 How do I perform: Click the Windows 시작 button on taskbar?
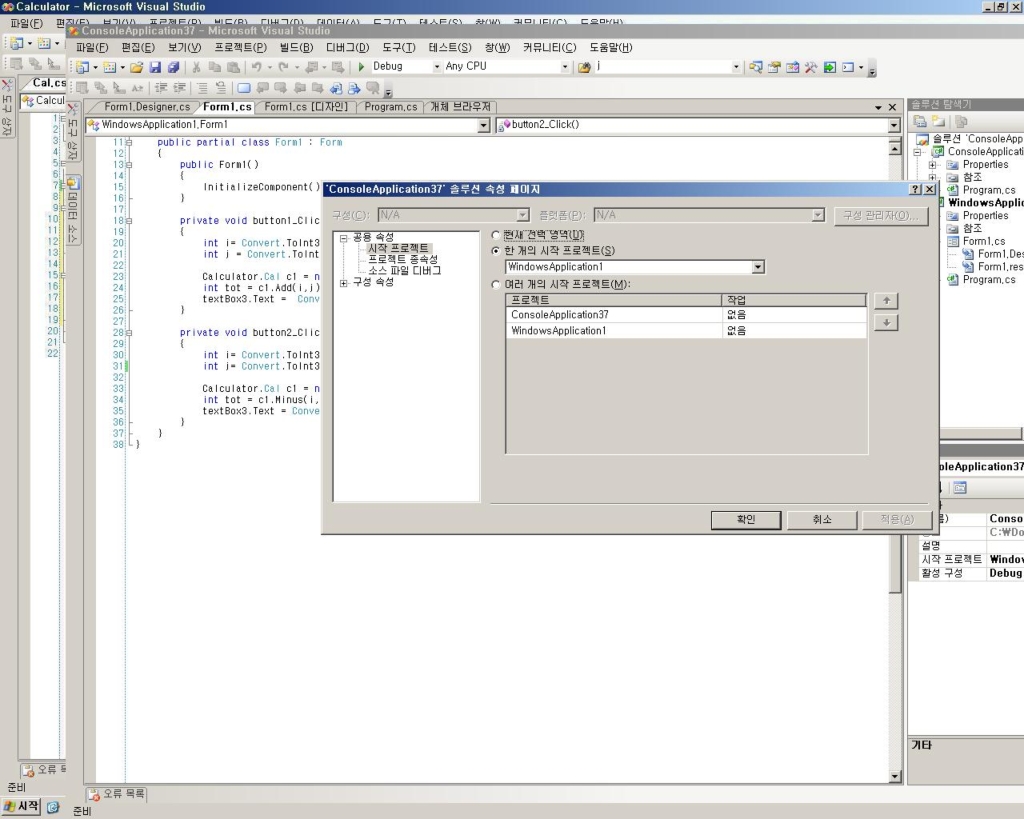(22, 807)
